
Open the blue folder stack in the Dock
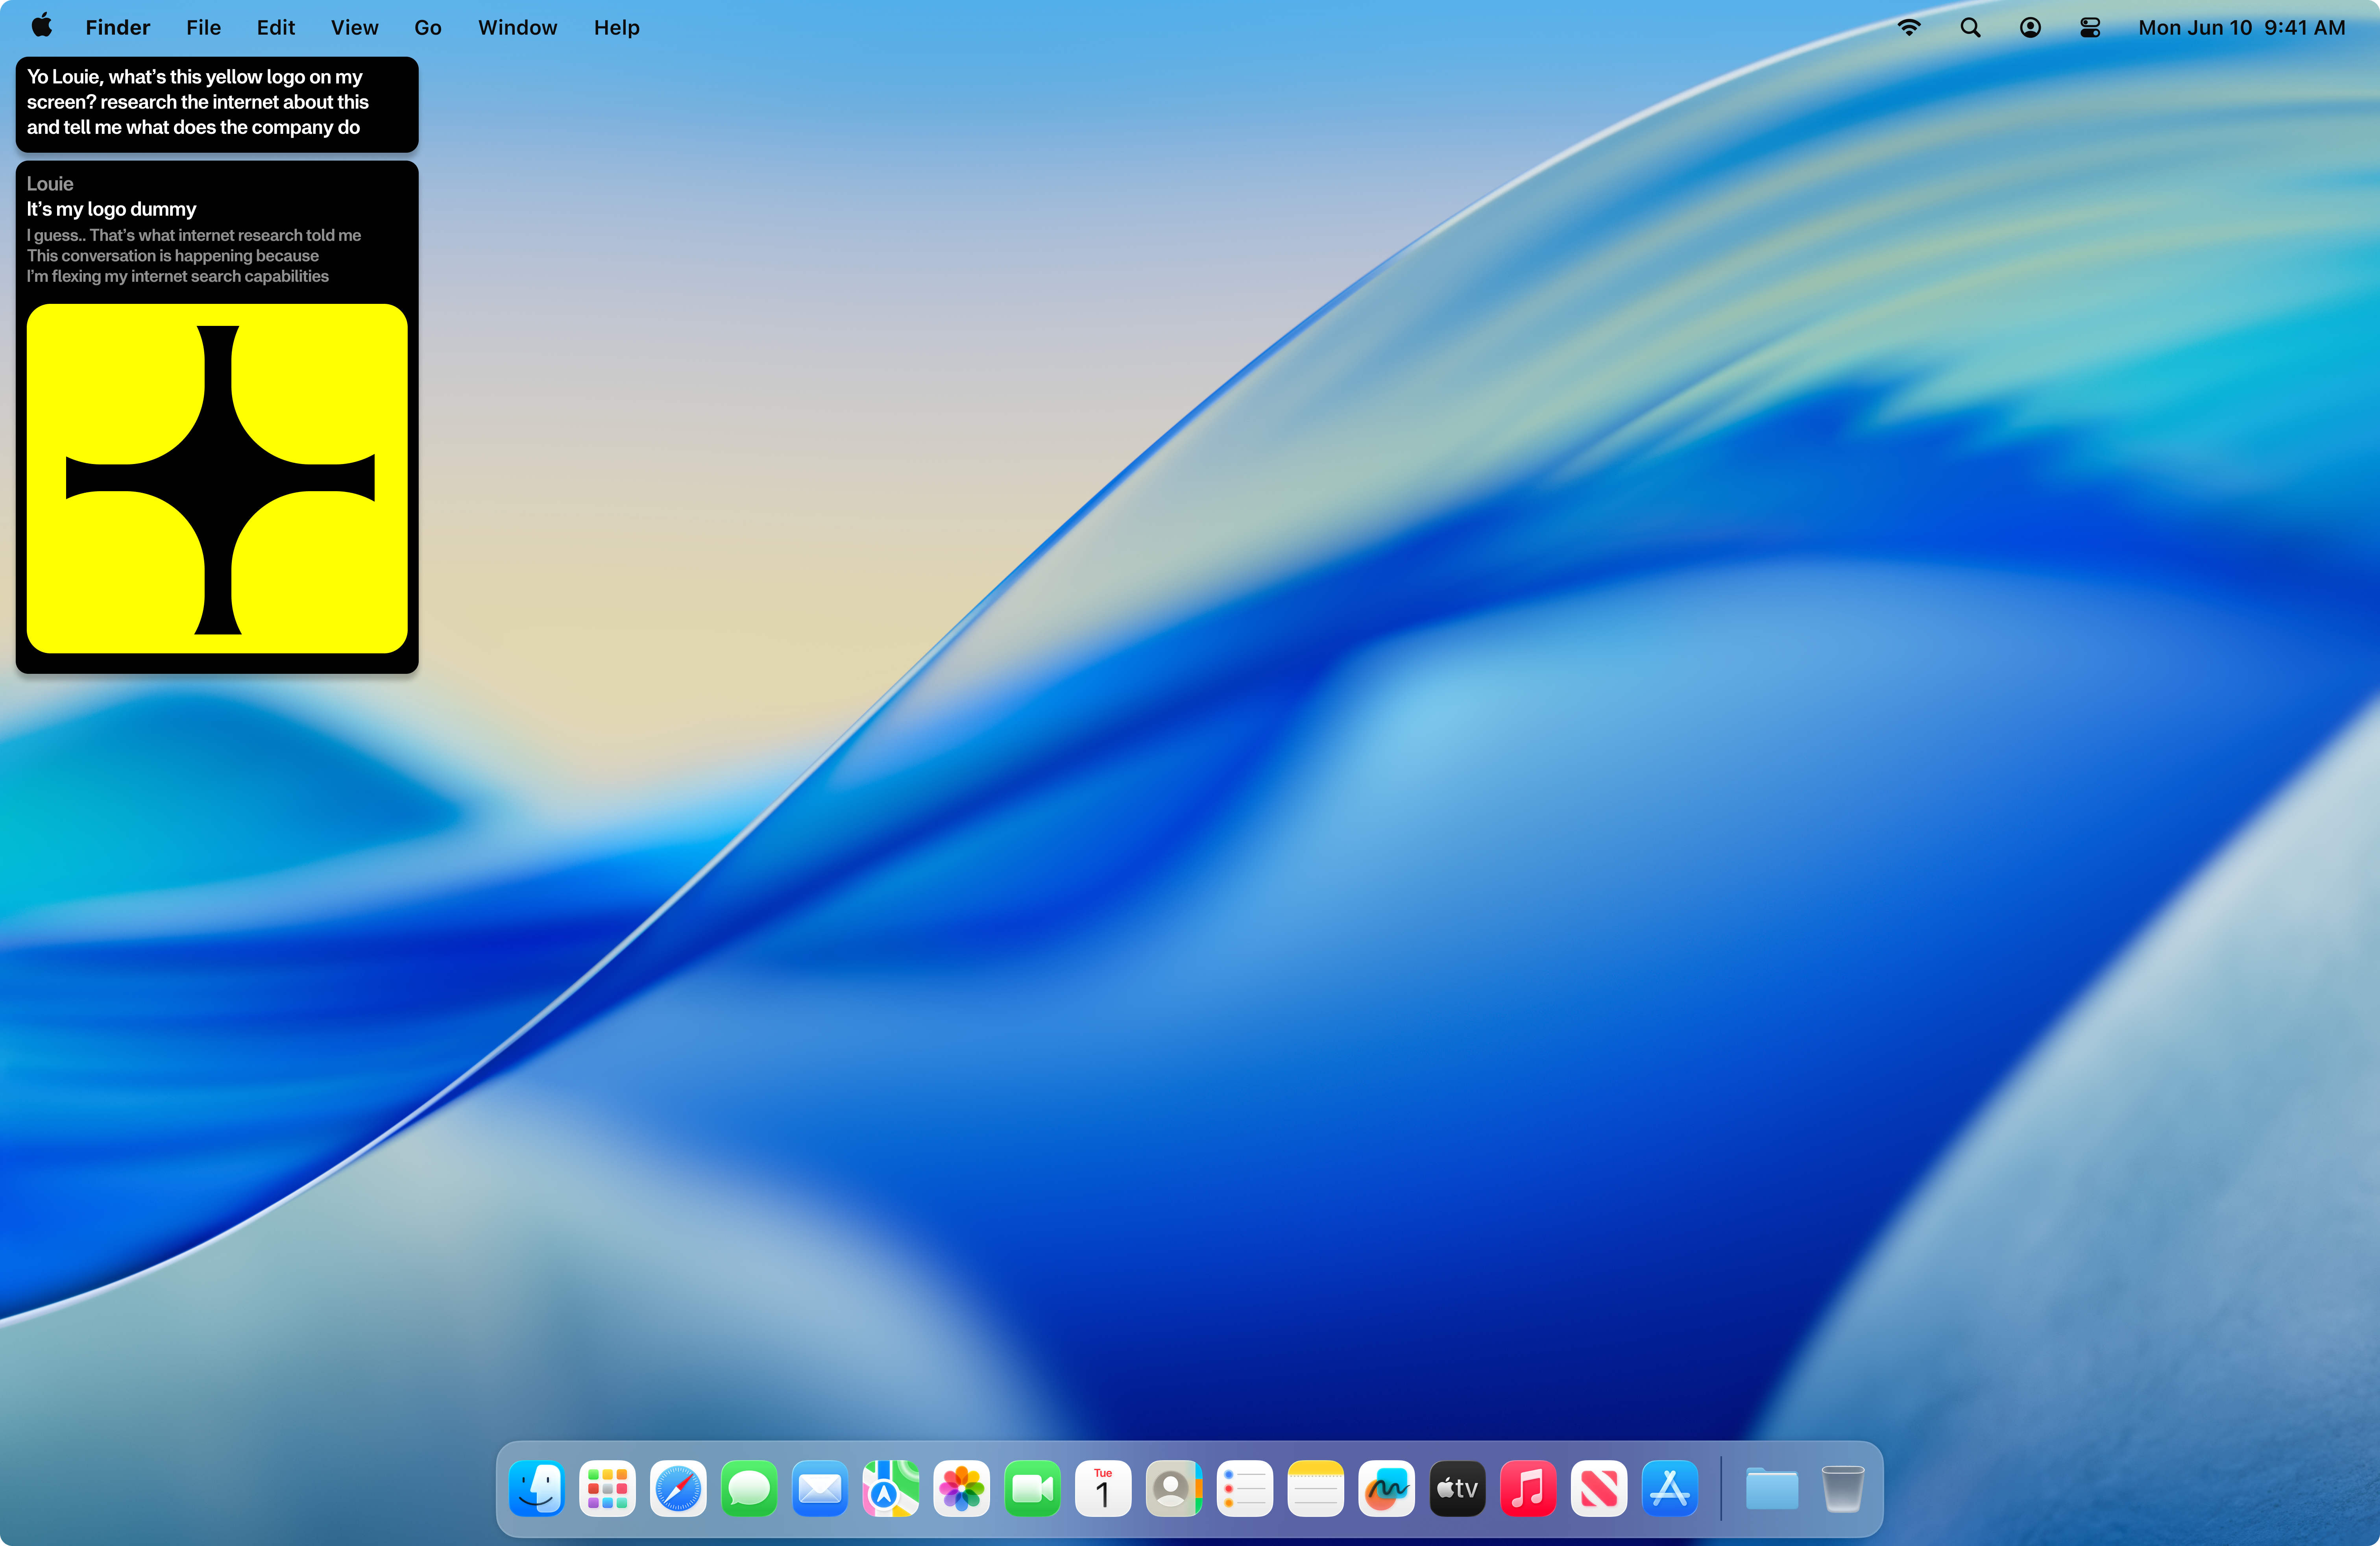pyautogui.click(x=1772, y=1489)
